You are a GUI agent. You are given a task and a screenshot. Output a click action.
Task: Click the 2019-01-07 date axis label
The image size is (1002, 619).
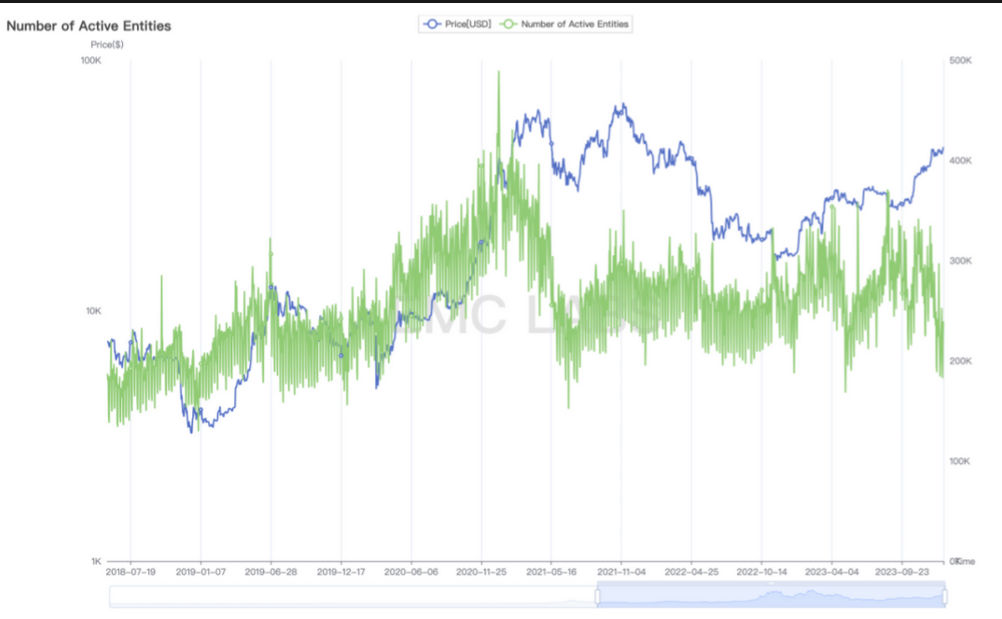pos(201,573)
